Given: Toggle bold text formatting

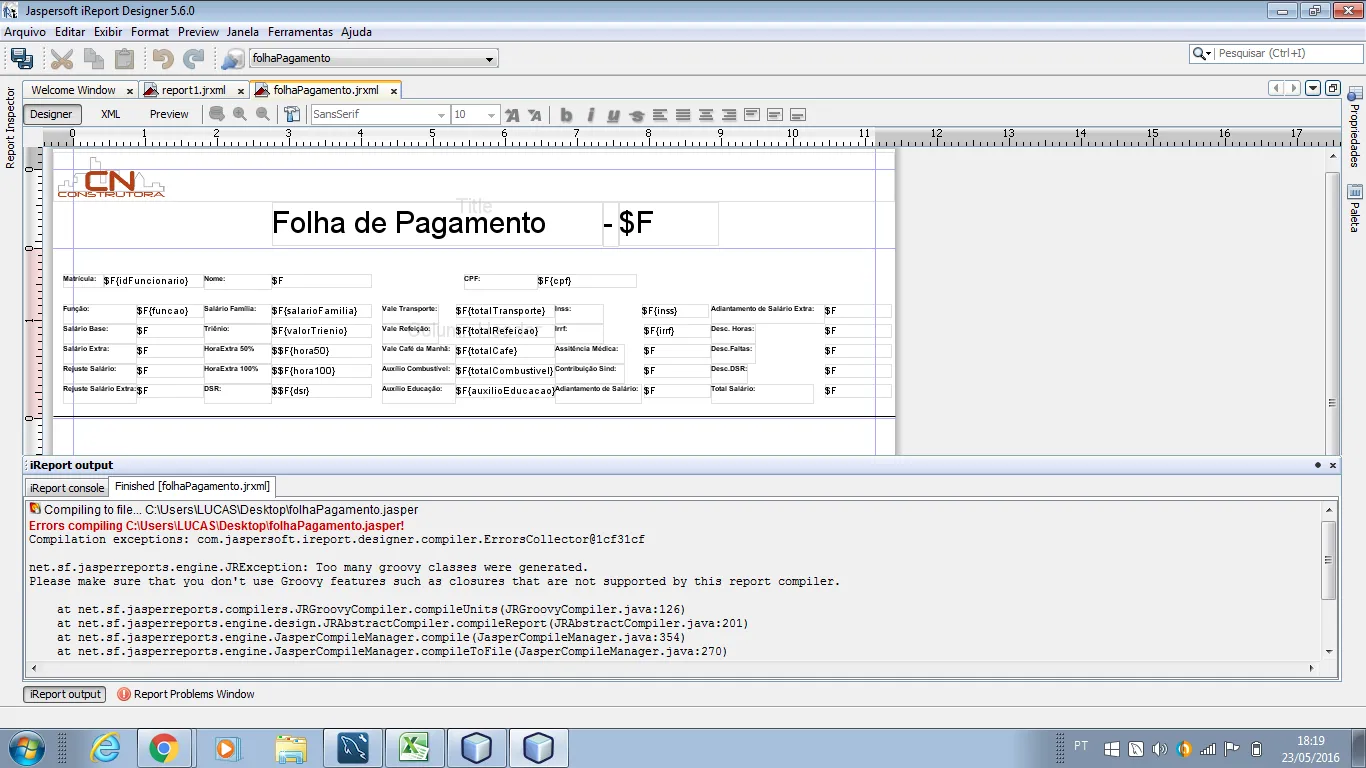Looking at the screenshot, I should click(x=566, y=115).
